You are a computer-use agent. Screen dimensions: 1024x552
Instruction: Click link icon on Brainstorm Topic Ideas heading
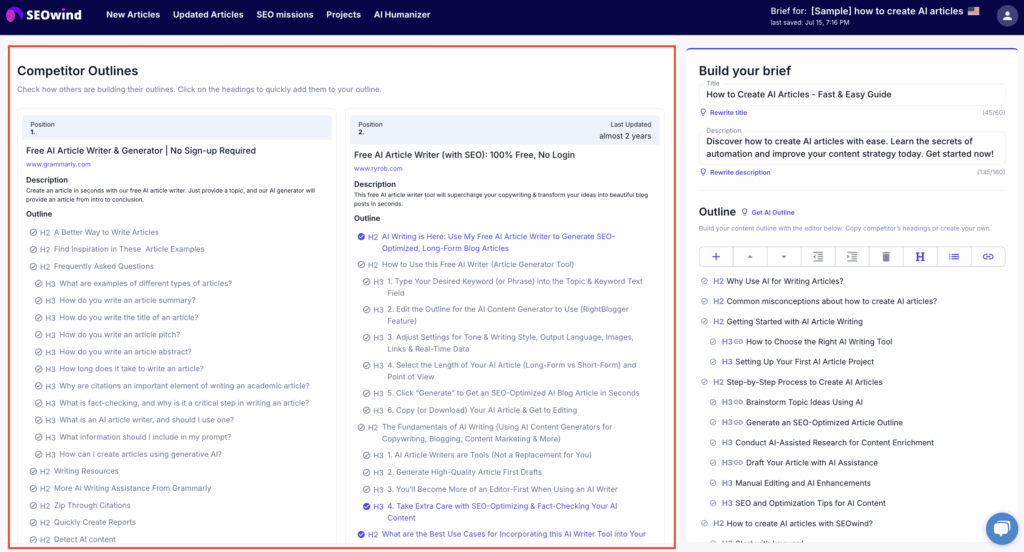[739, 402]
